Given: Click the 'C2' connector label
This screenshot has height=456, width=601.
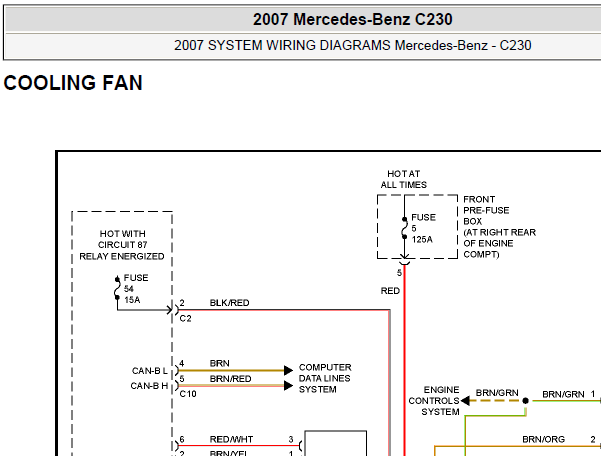Looking at the screenshot, I should click(x=185, y=318).
